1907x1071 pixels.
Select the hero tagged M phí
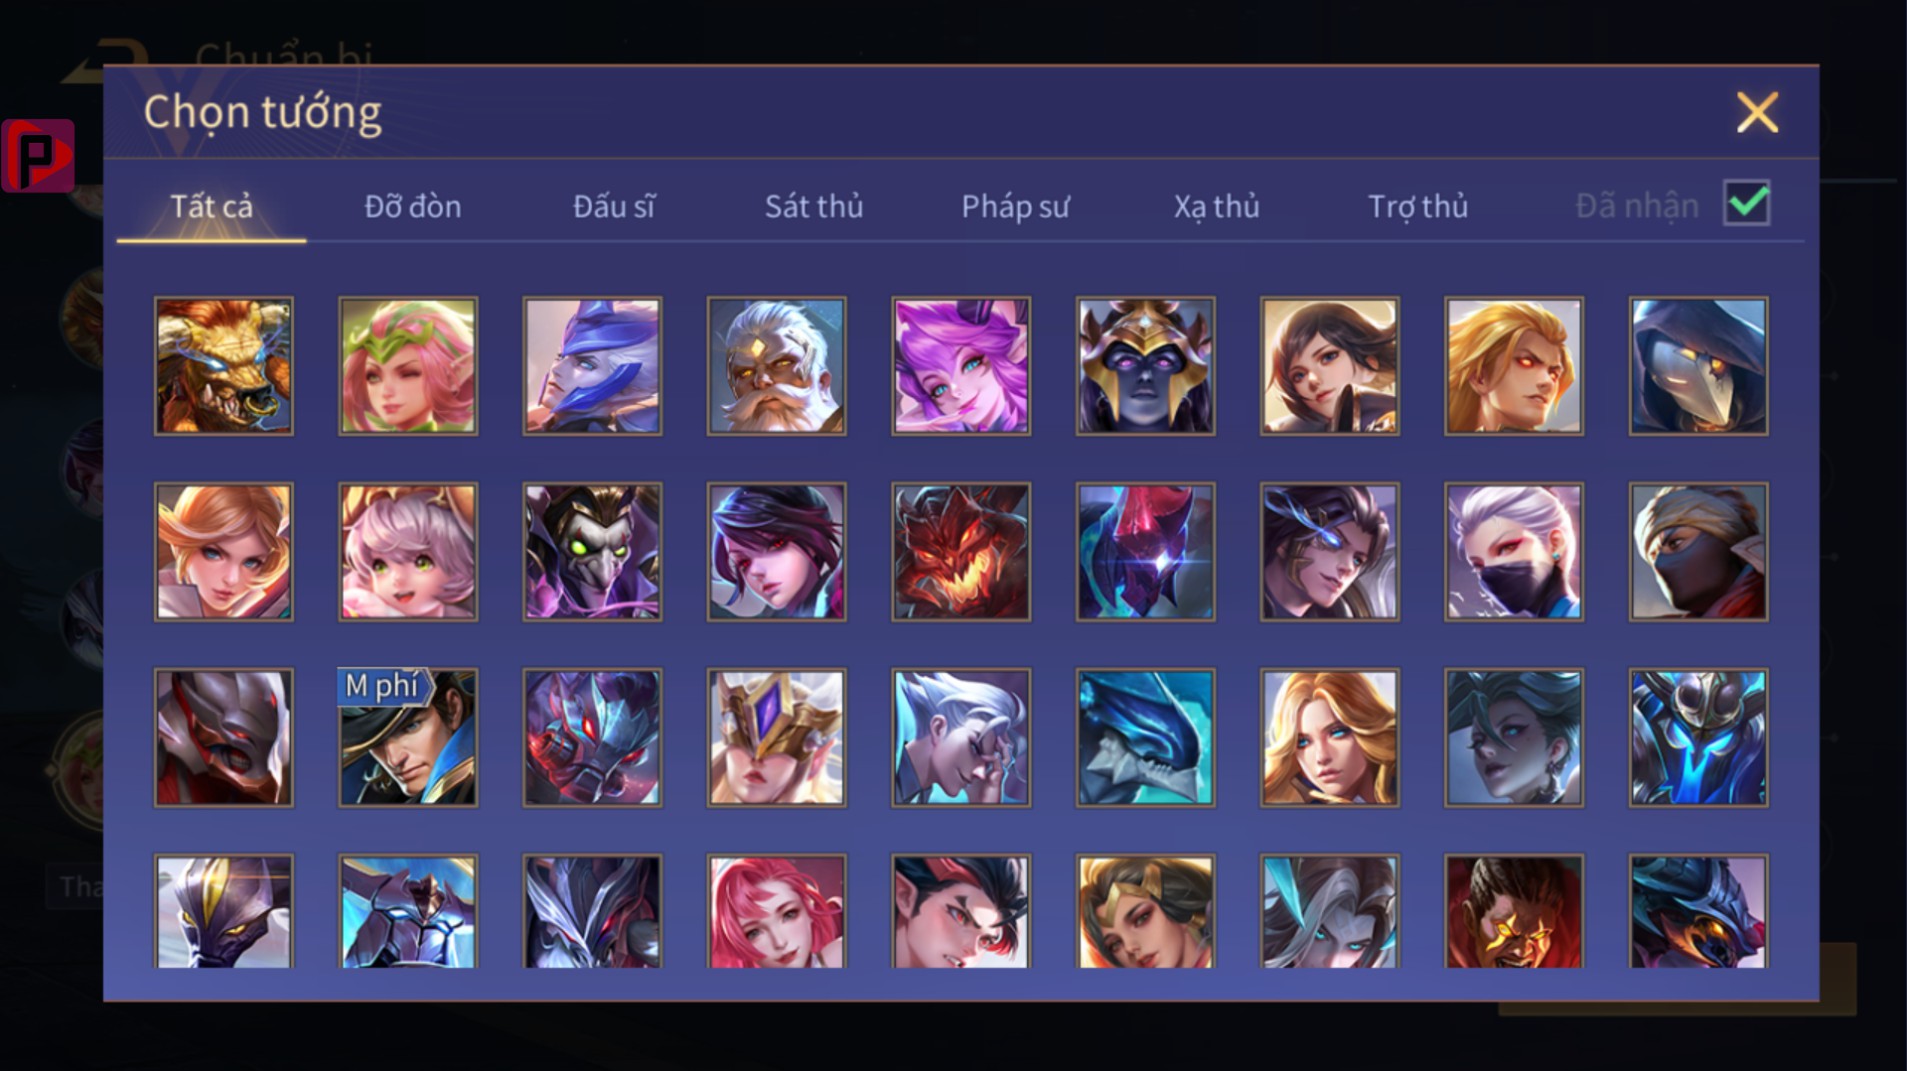407,737
